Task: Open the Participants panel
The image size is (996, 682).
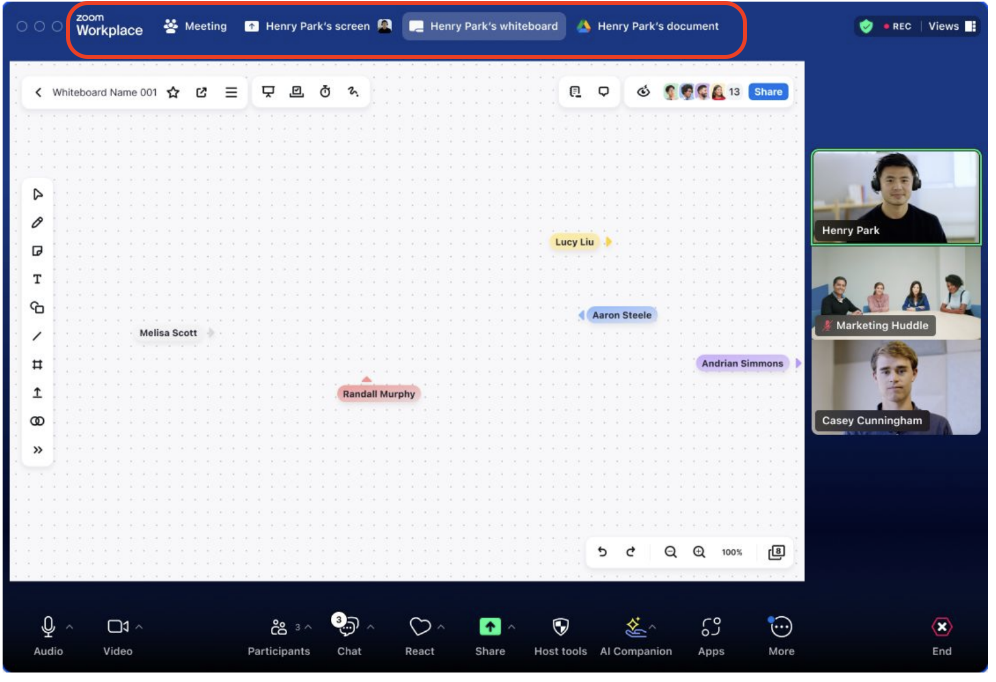Action: tap(279, 636)
